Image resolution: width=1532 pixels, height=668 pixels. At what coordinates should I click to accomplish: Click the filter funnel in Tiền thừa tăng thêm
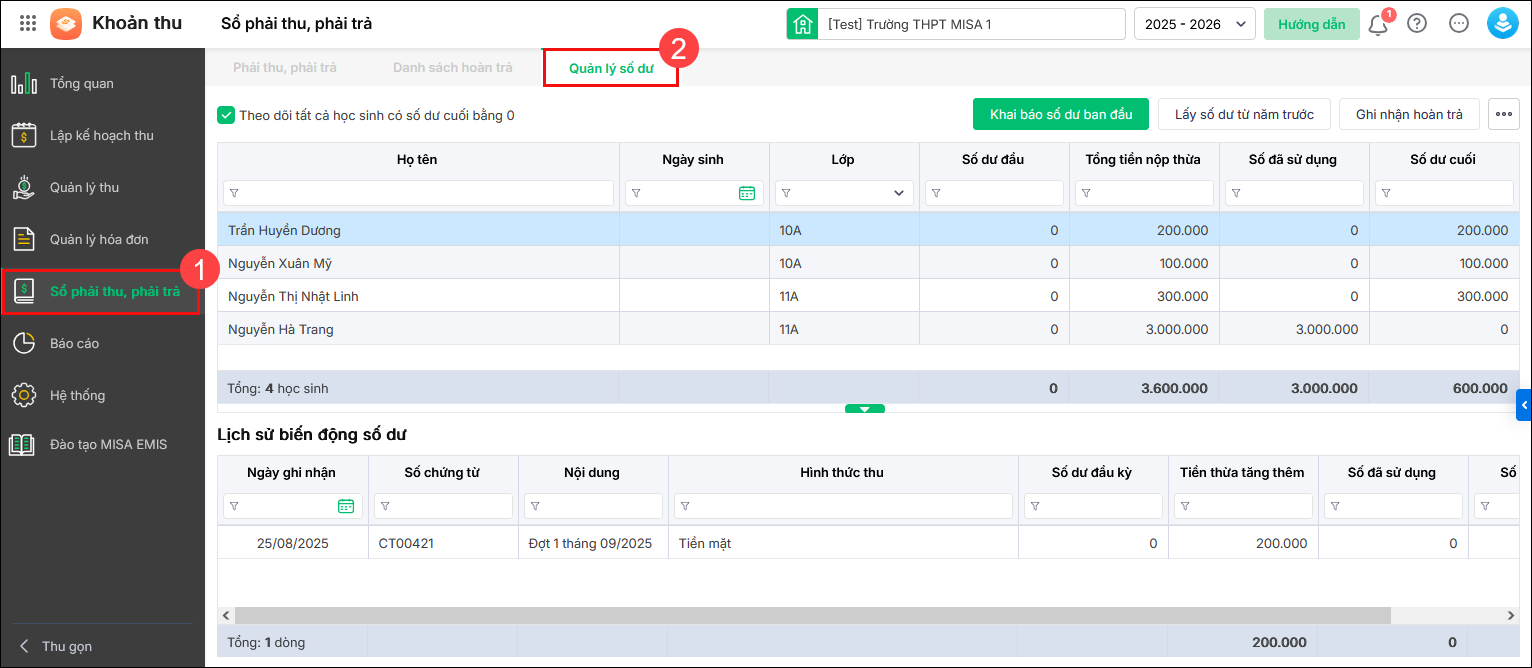click(1184, 506)
